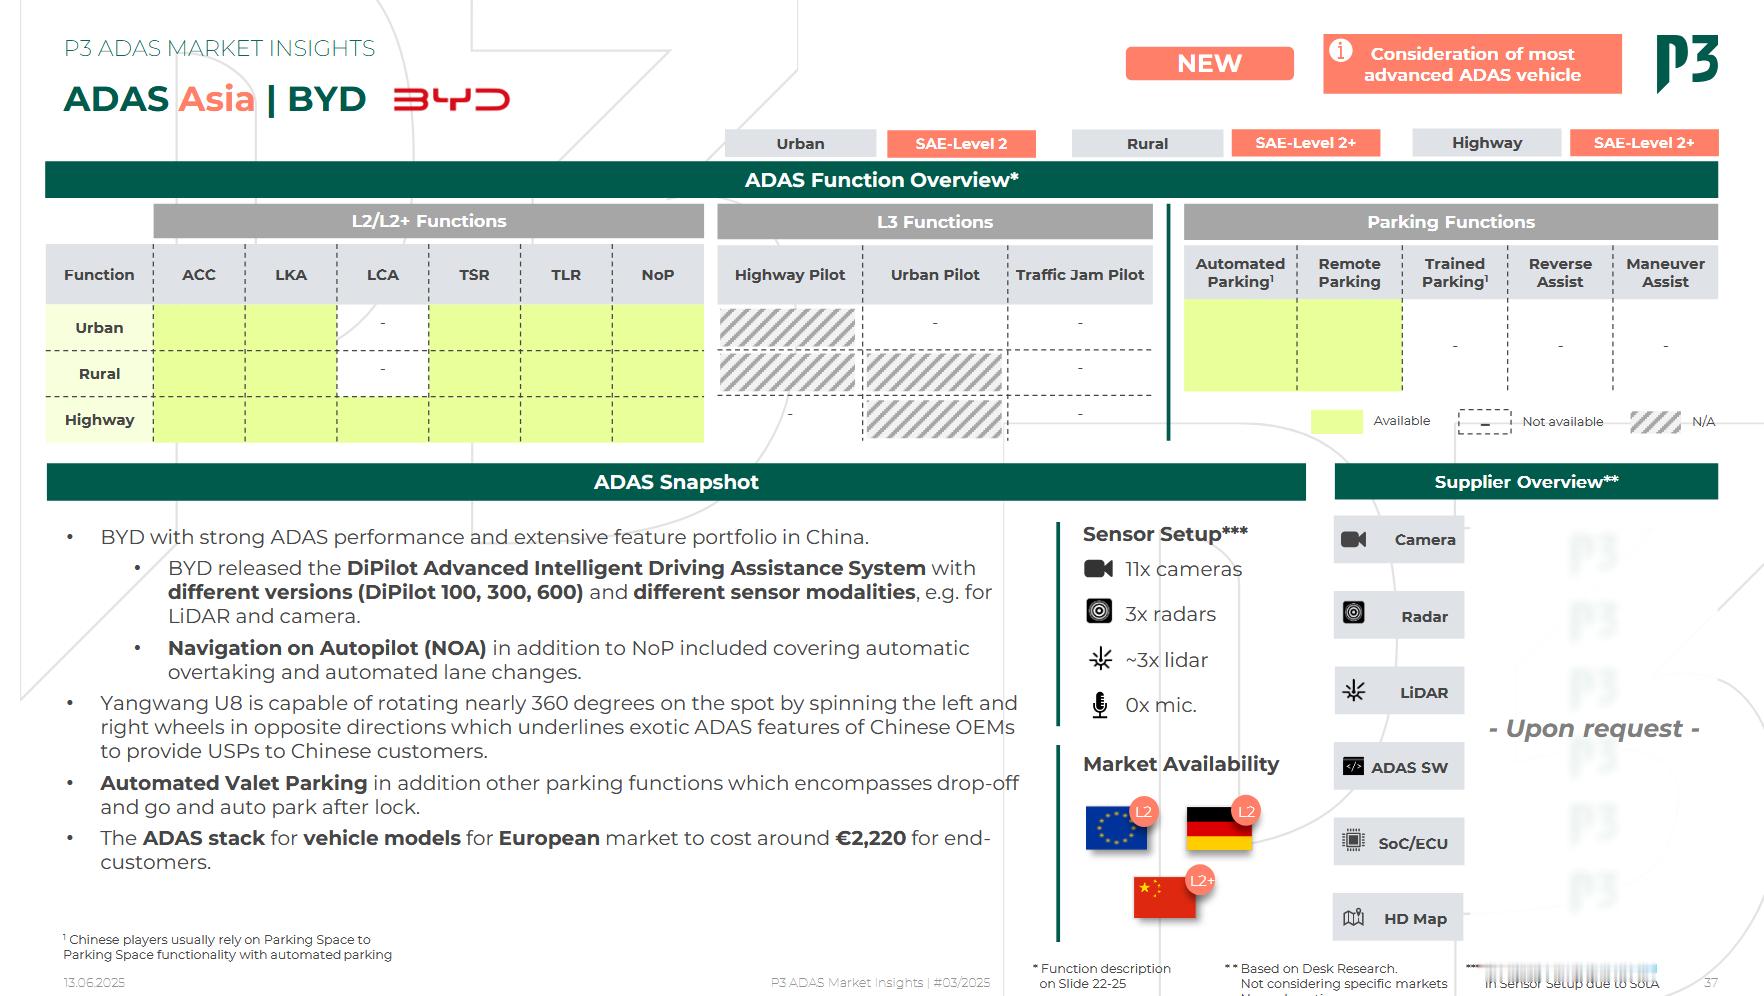Click the lidar icon beside ~3x lidar
This screenshot has height=996, width=1764.
pos(1100,659)
